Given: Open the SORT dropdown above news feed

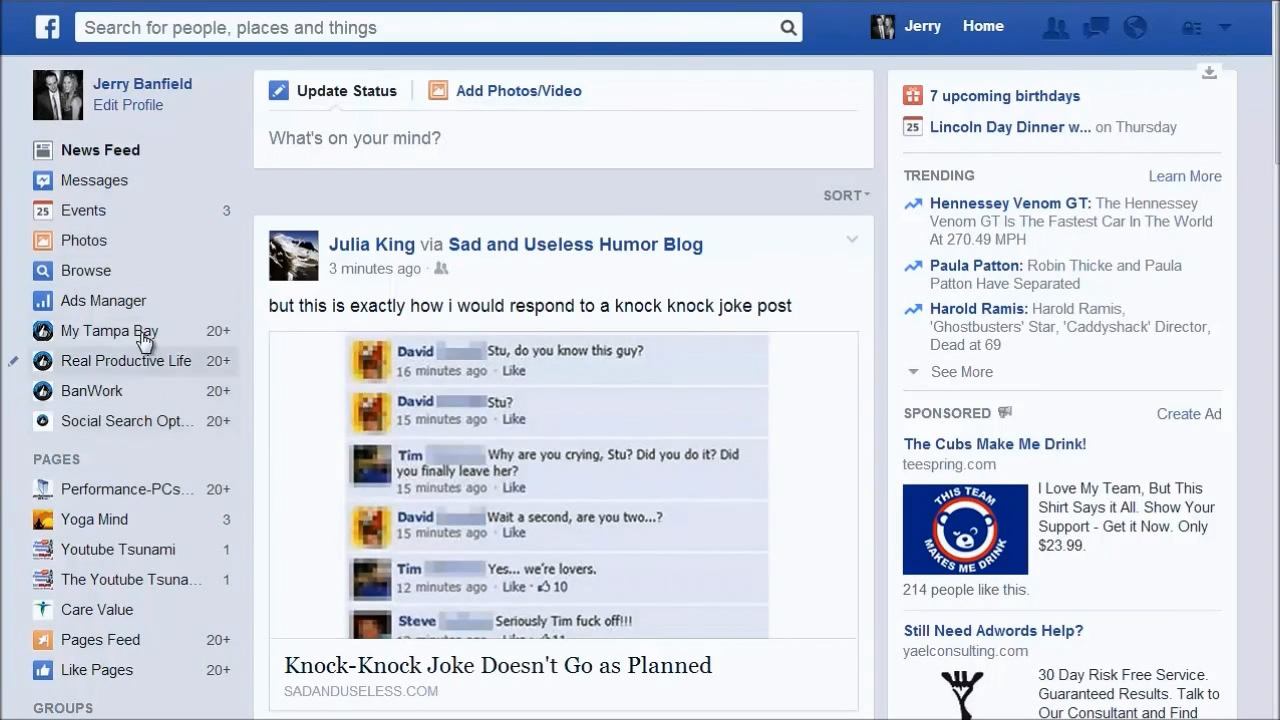Looking at the screenshot, I should tap(846, 195).
